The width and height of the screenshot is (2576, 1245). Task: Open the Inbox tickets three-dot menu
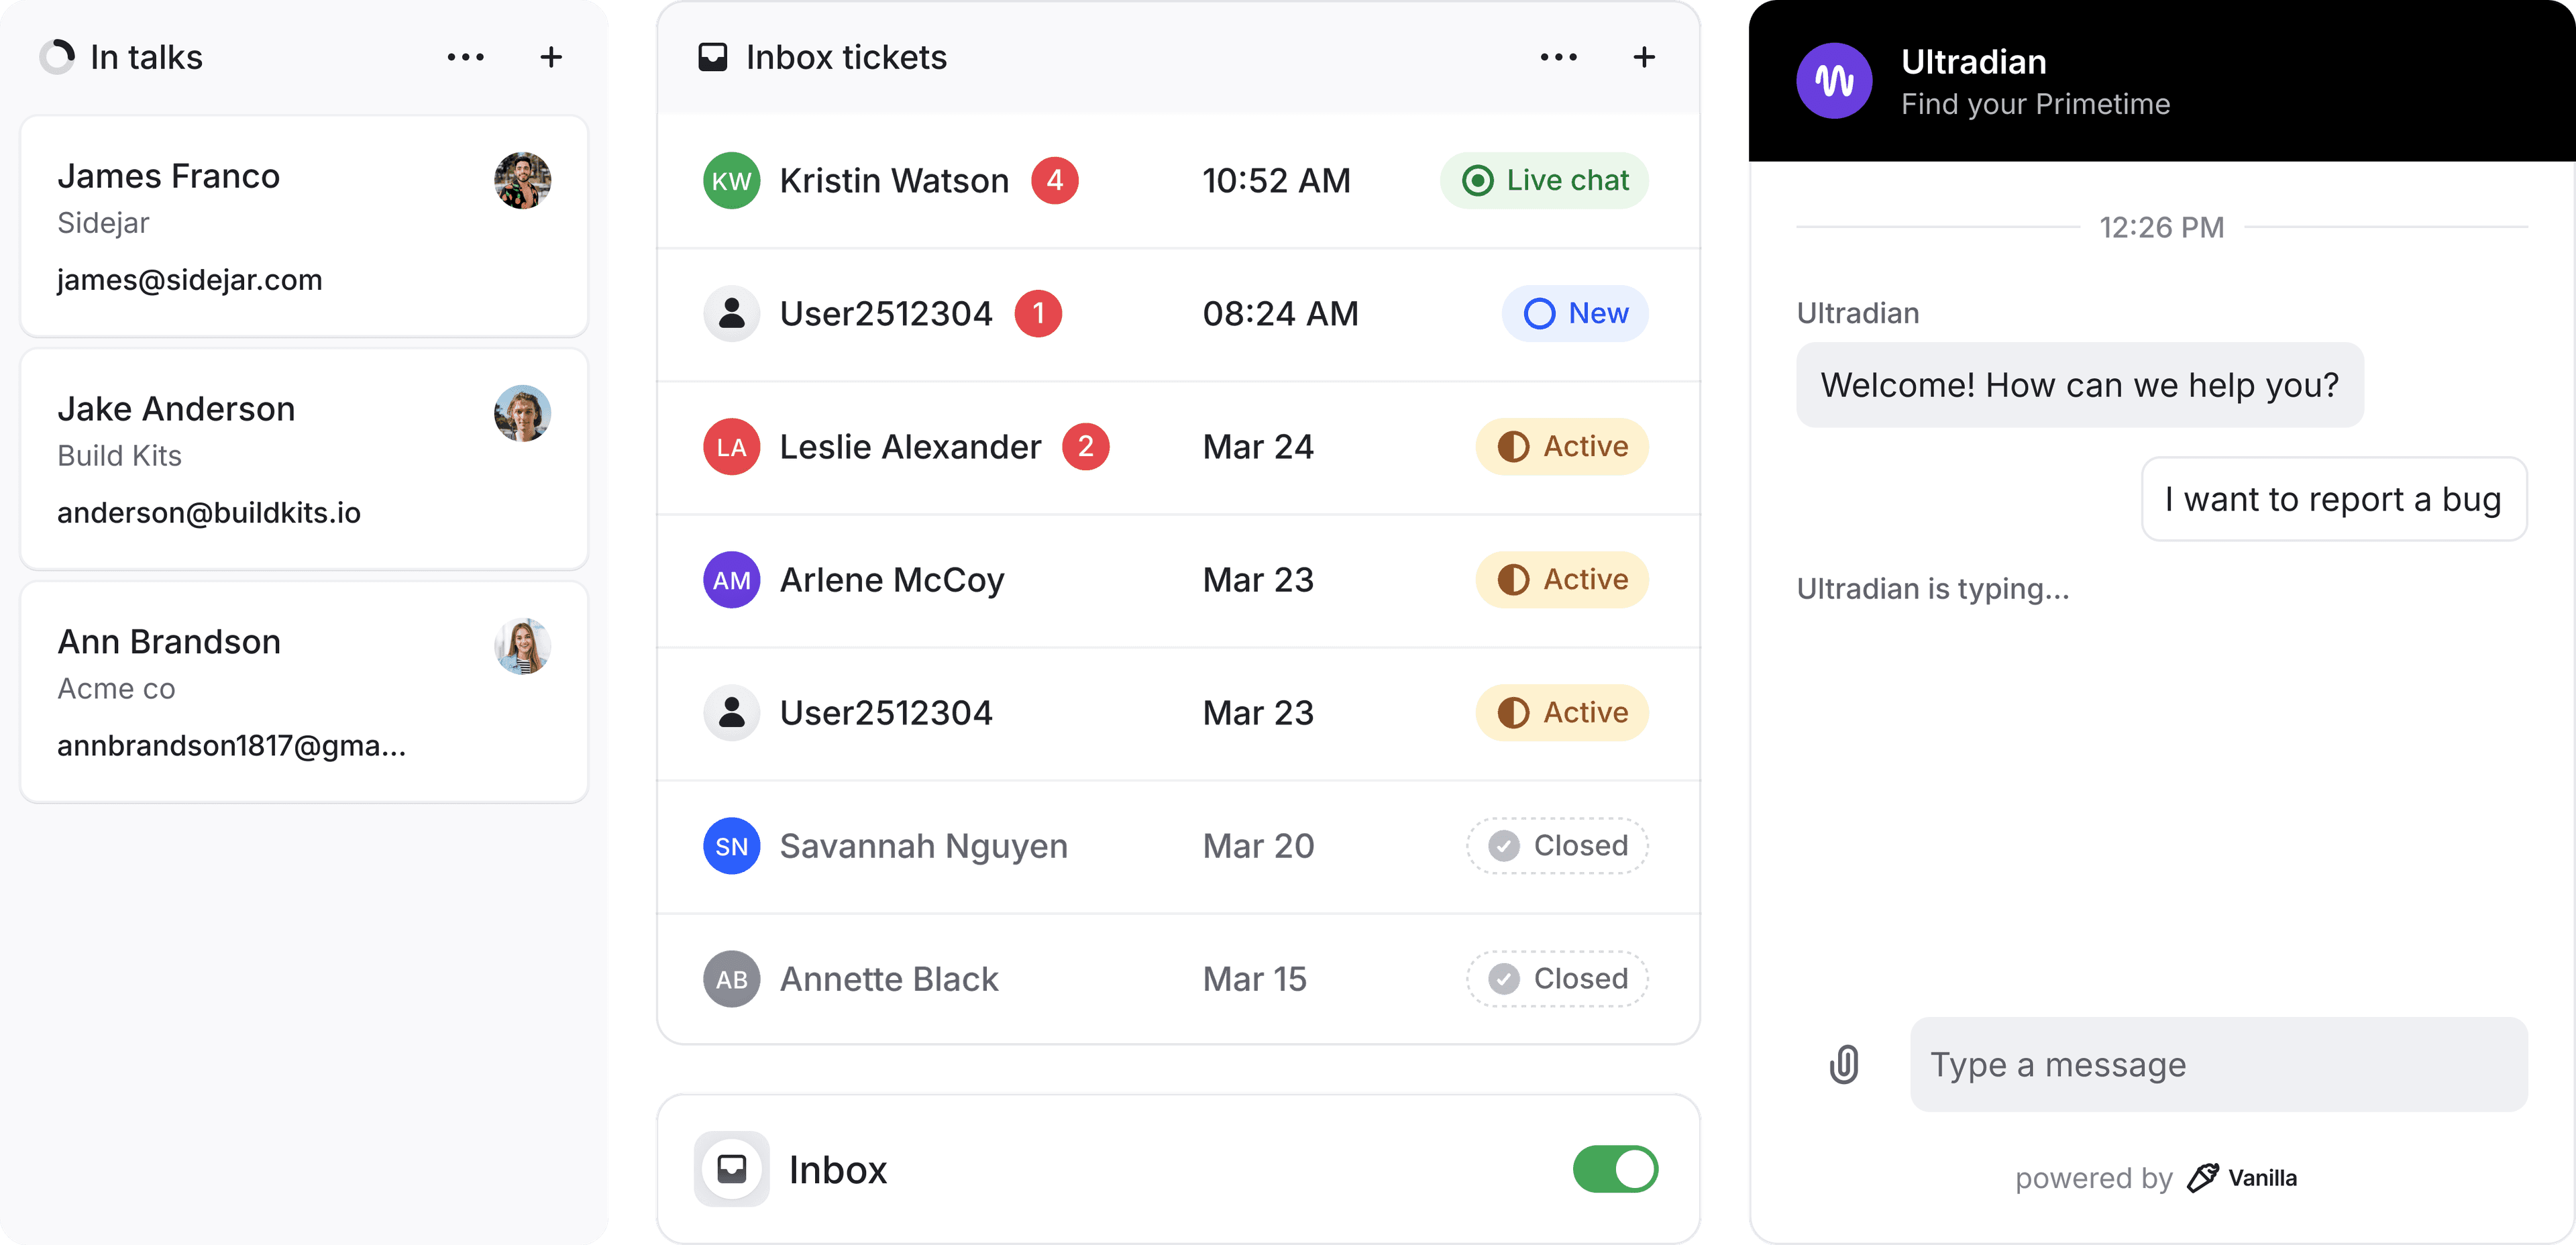[x=1559, y=57]
